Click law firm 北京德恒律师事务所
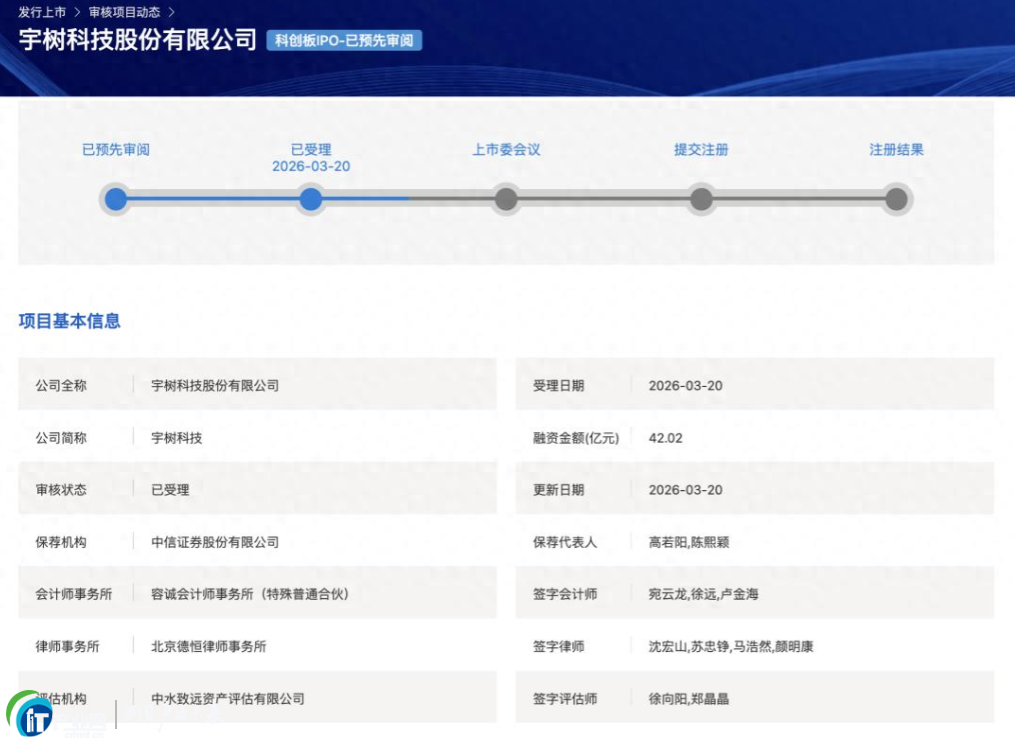The image size is (1015, 739). (208, 646)
